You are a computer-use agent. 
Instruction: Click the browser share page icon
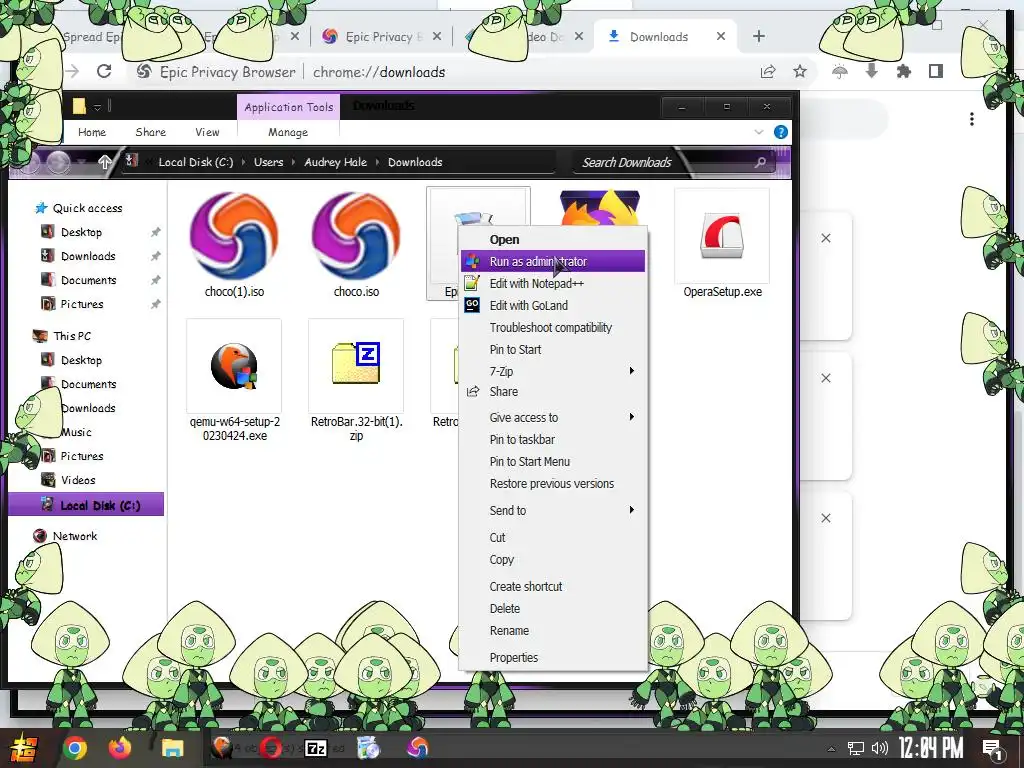pos(768,71)
